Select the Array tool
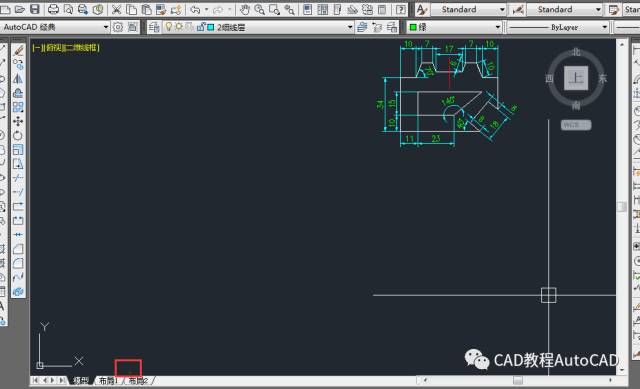 tap(18, 107)
